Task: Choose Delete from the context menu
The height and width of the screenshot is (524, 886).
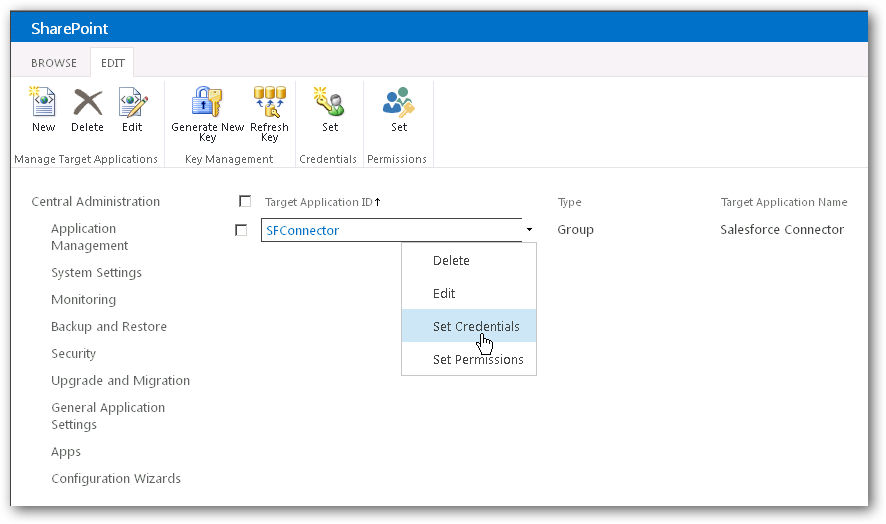Action: point(469,261)
